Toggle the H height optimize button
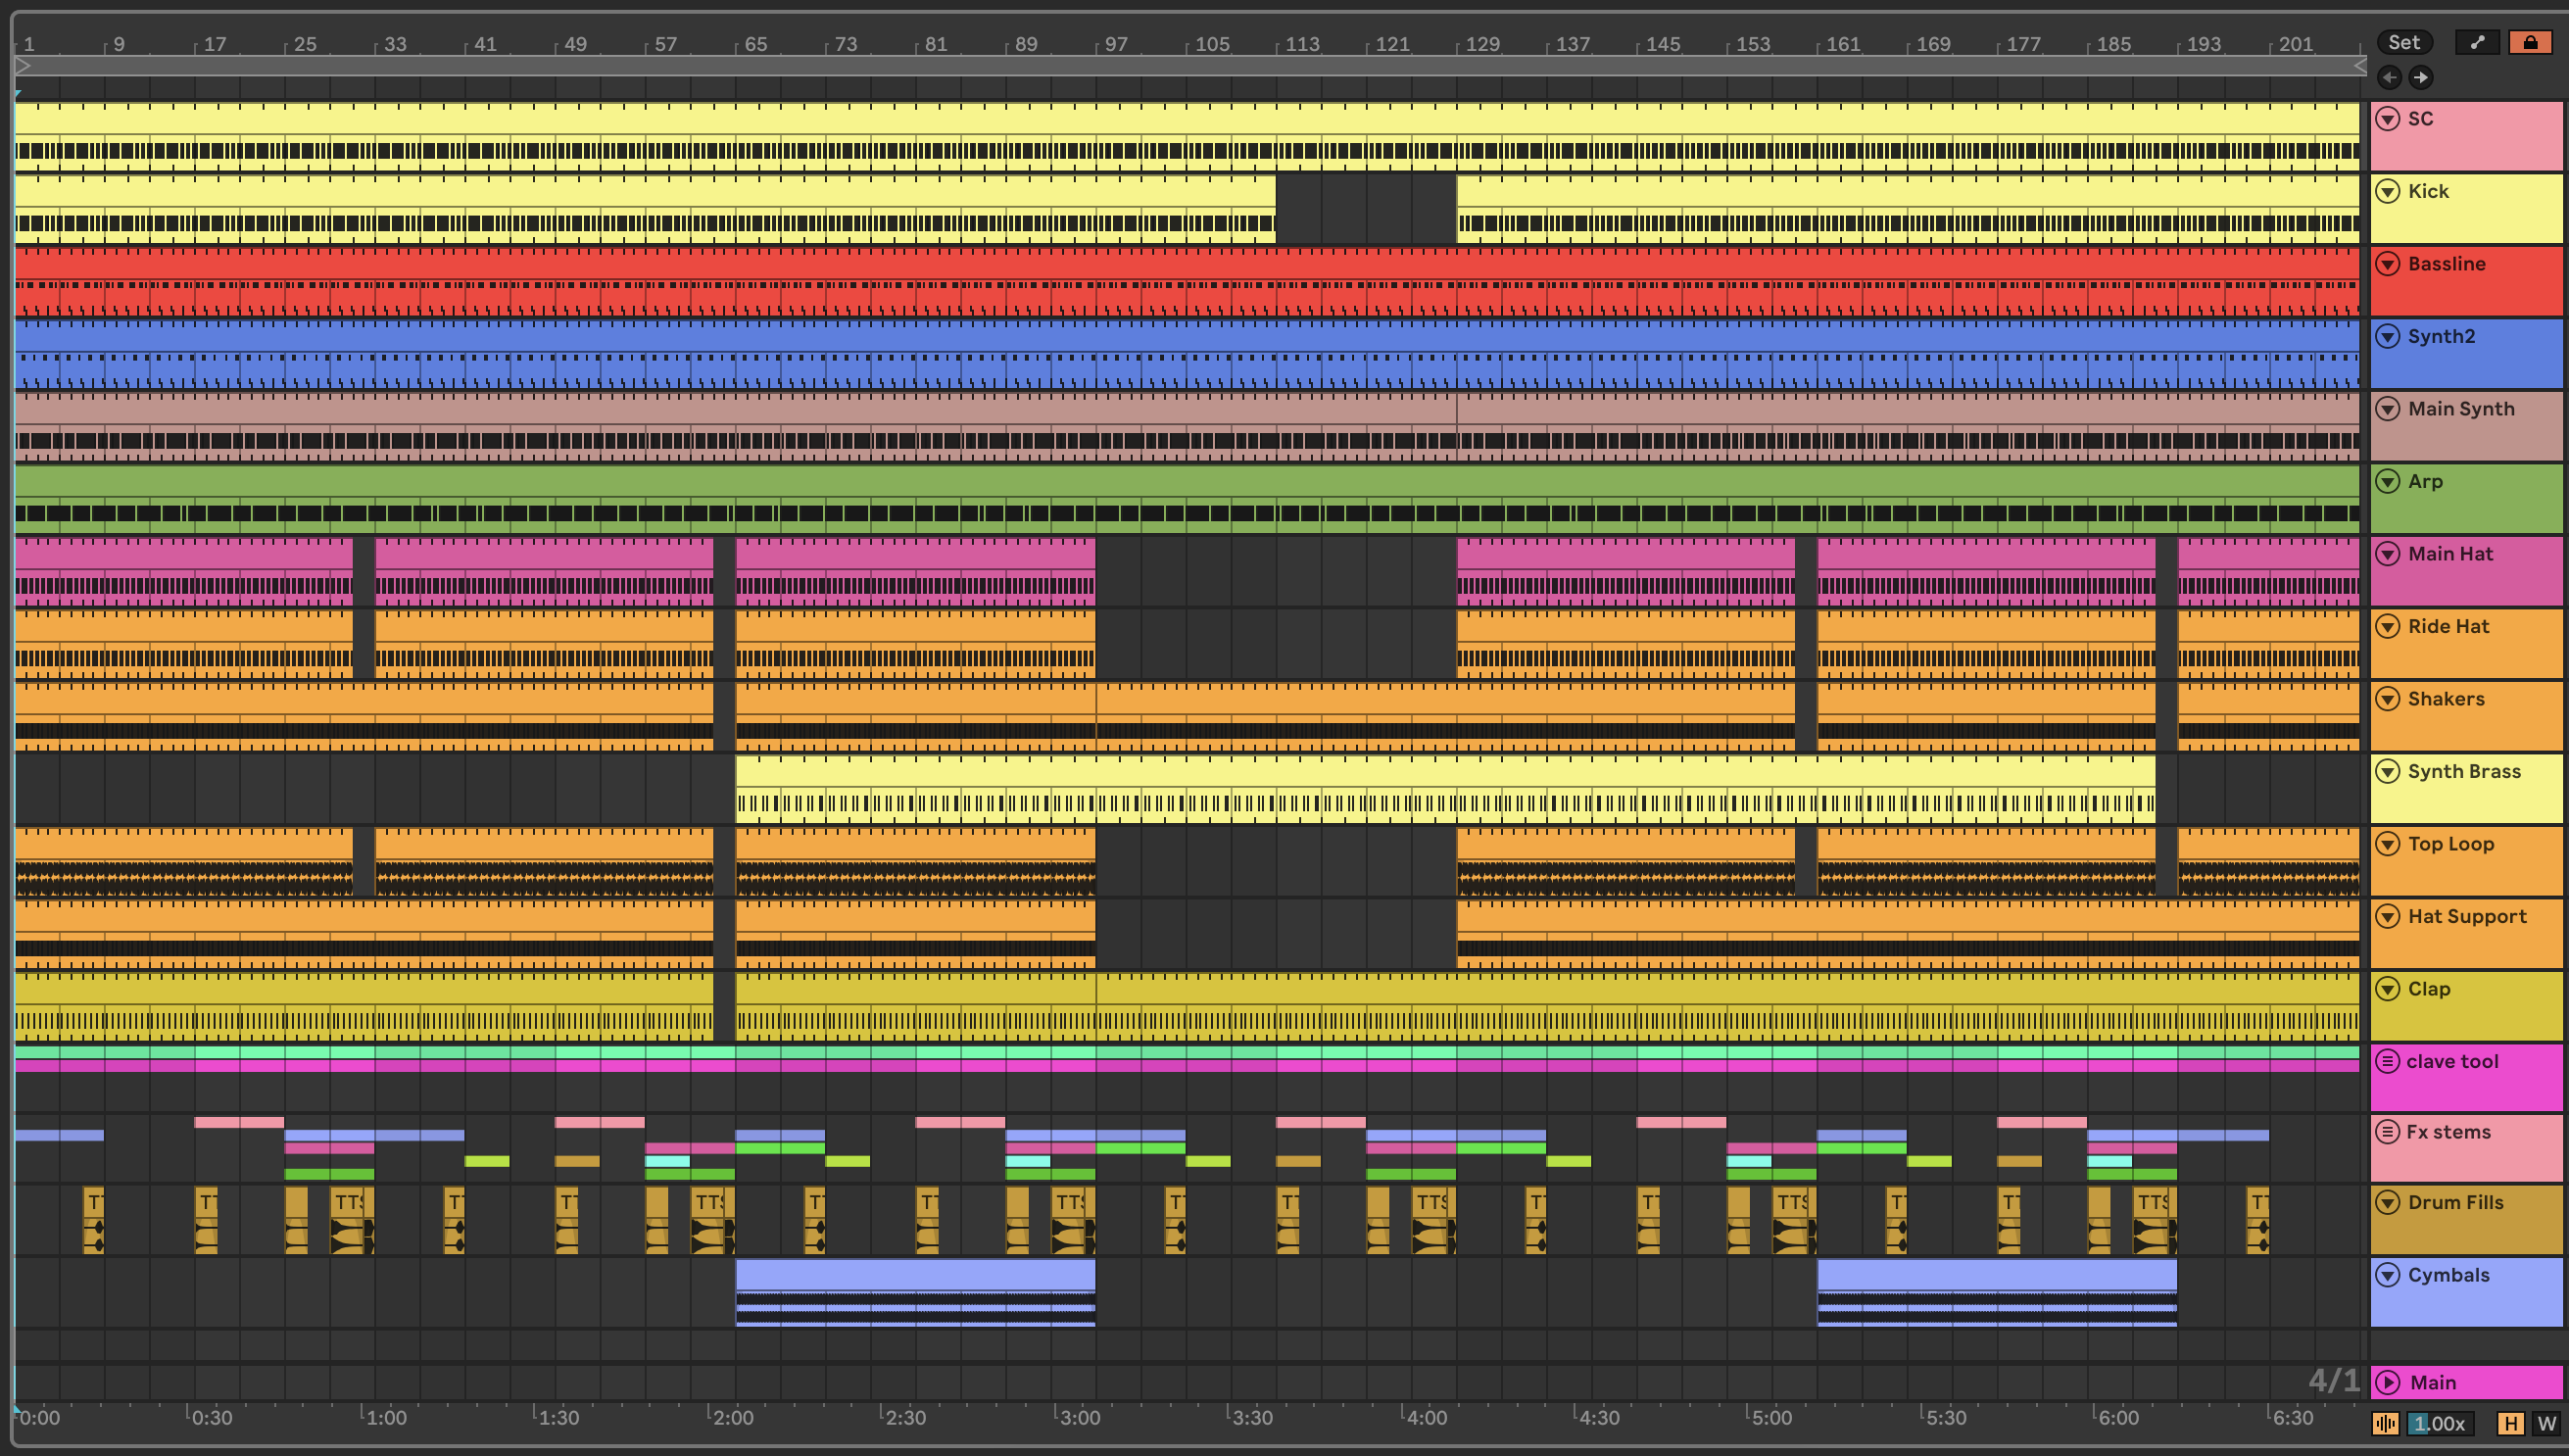The image size is (2569, 1456). click(x=2510, y=1423)
